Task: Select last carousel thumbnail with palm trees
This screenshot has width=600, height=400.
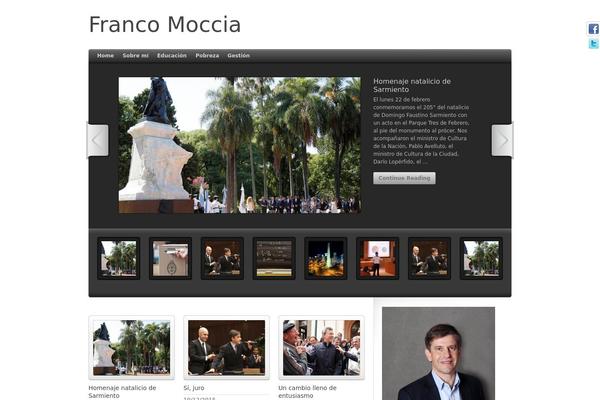Action: tap(481, 258)
